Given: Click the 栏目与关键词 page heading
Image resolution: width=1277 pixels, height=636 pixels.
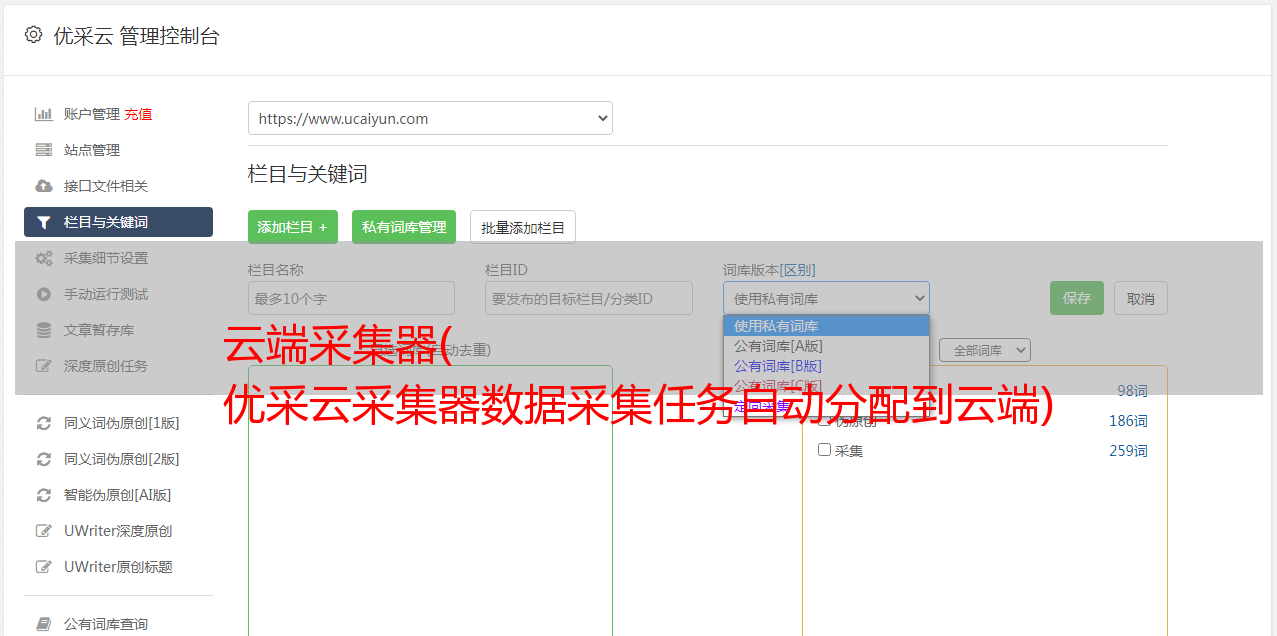Looking at the screenshot, I should (308, 174).
